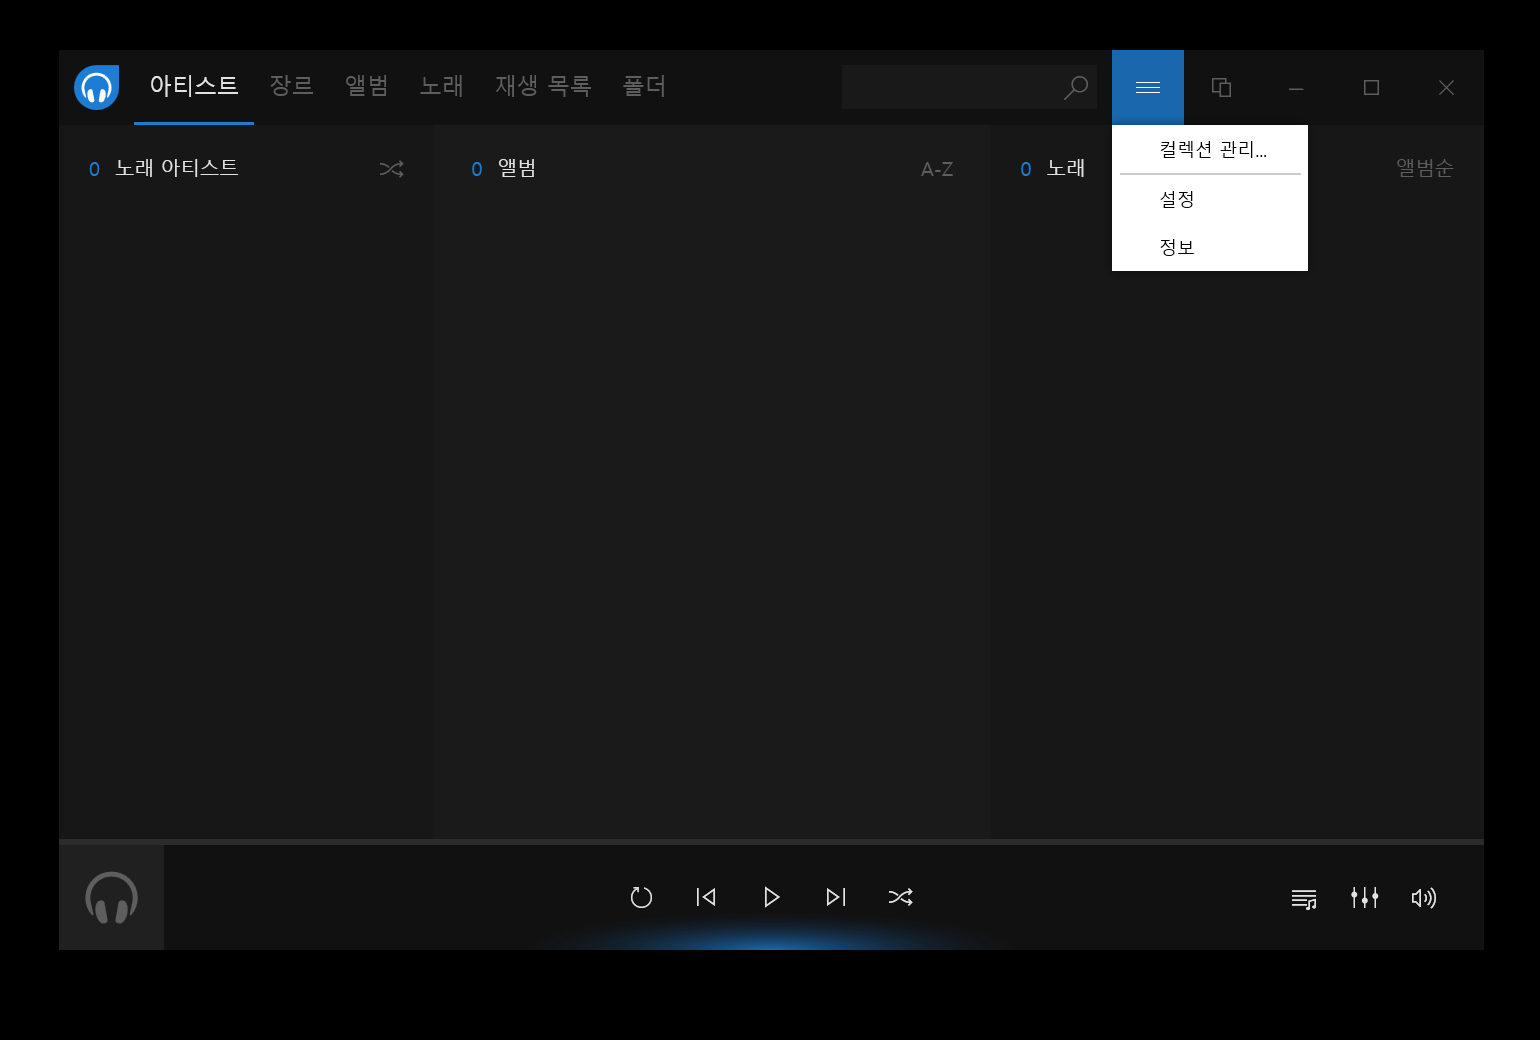Open the 앨범 tab
The image size is (1540, 1040).
[x=367, y=86]
